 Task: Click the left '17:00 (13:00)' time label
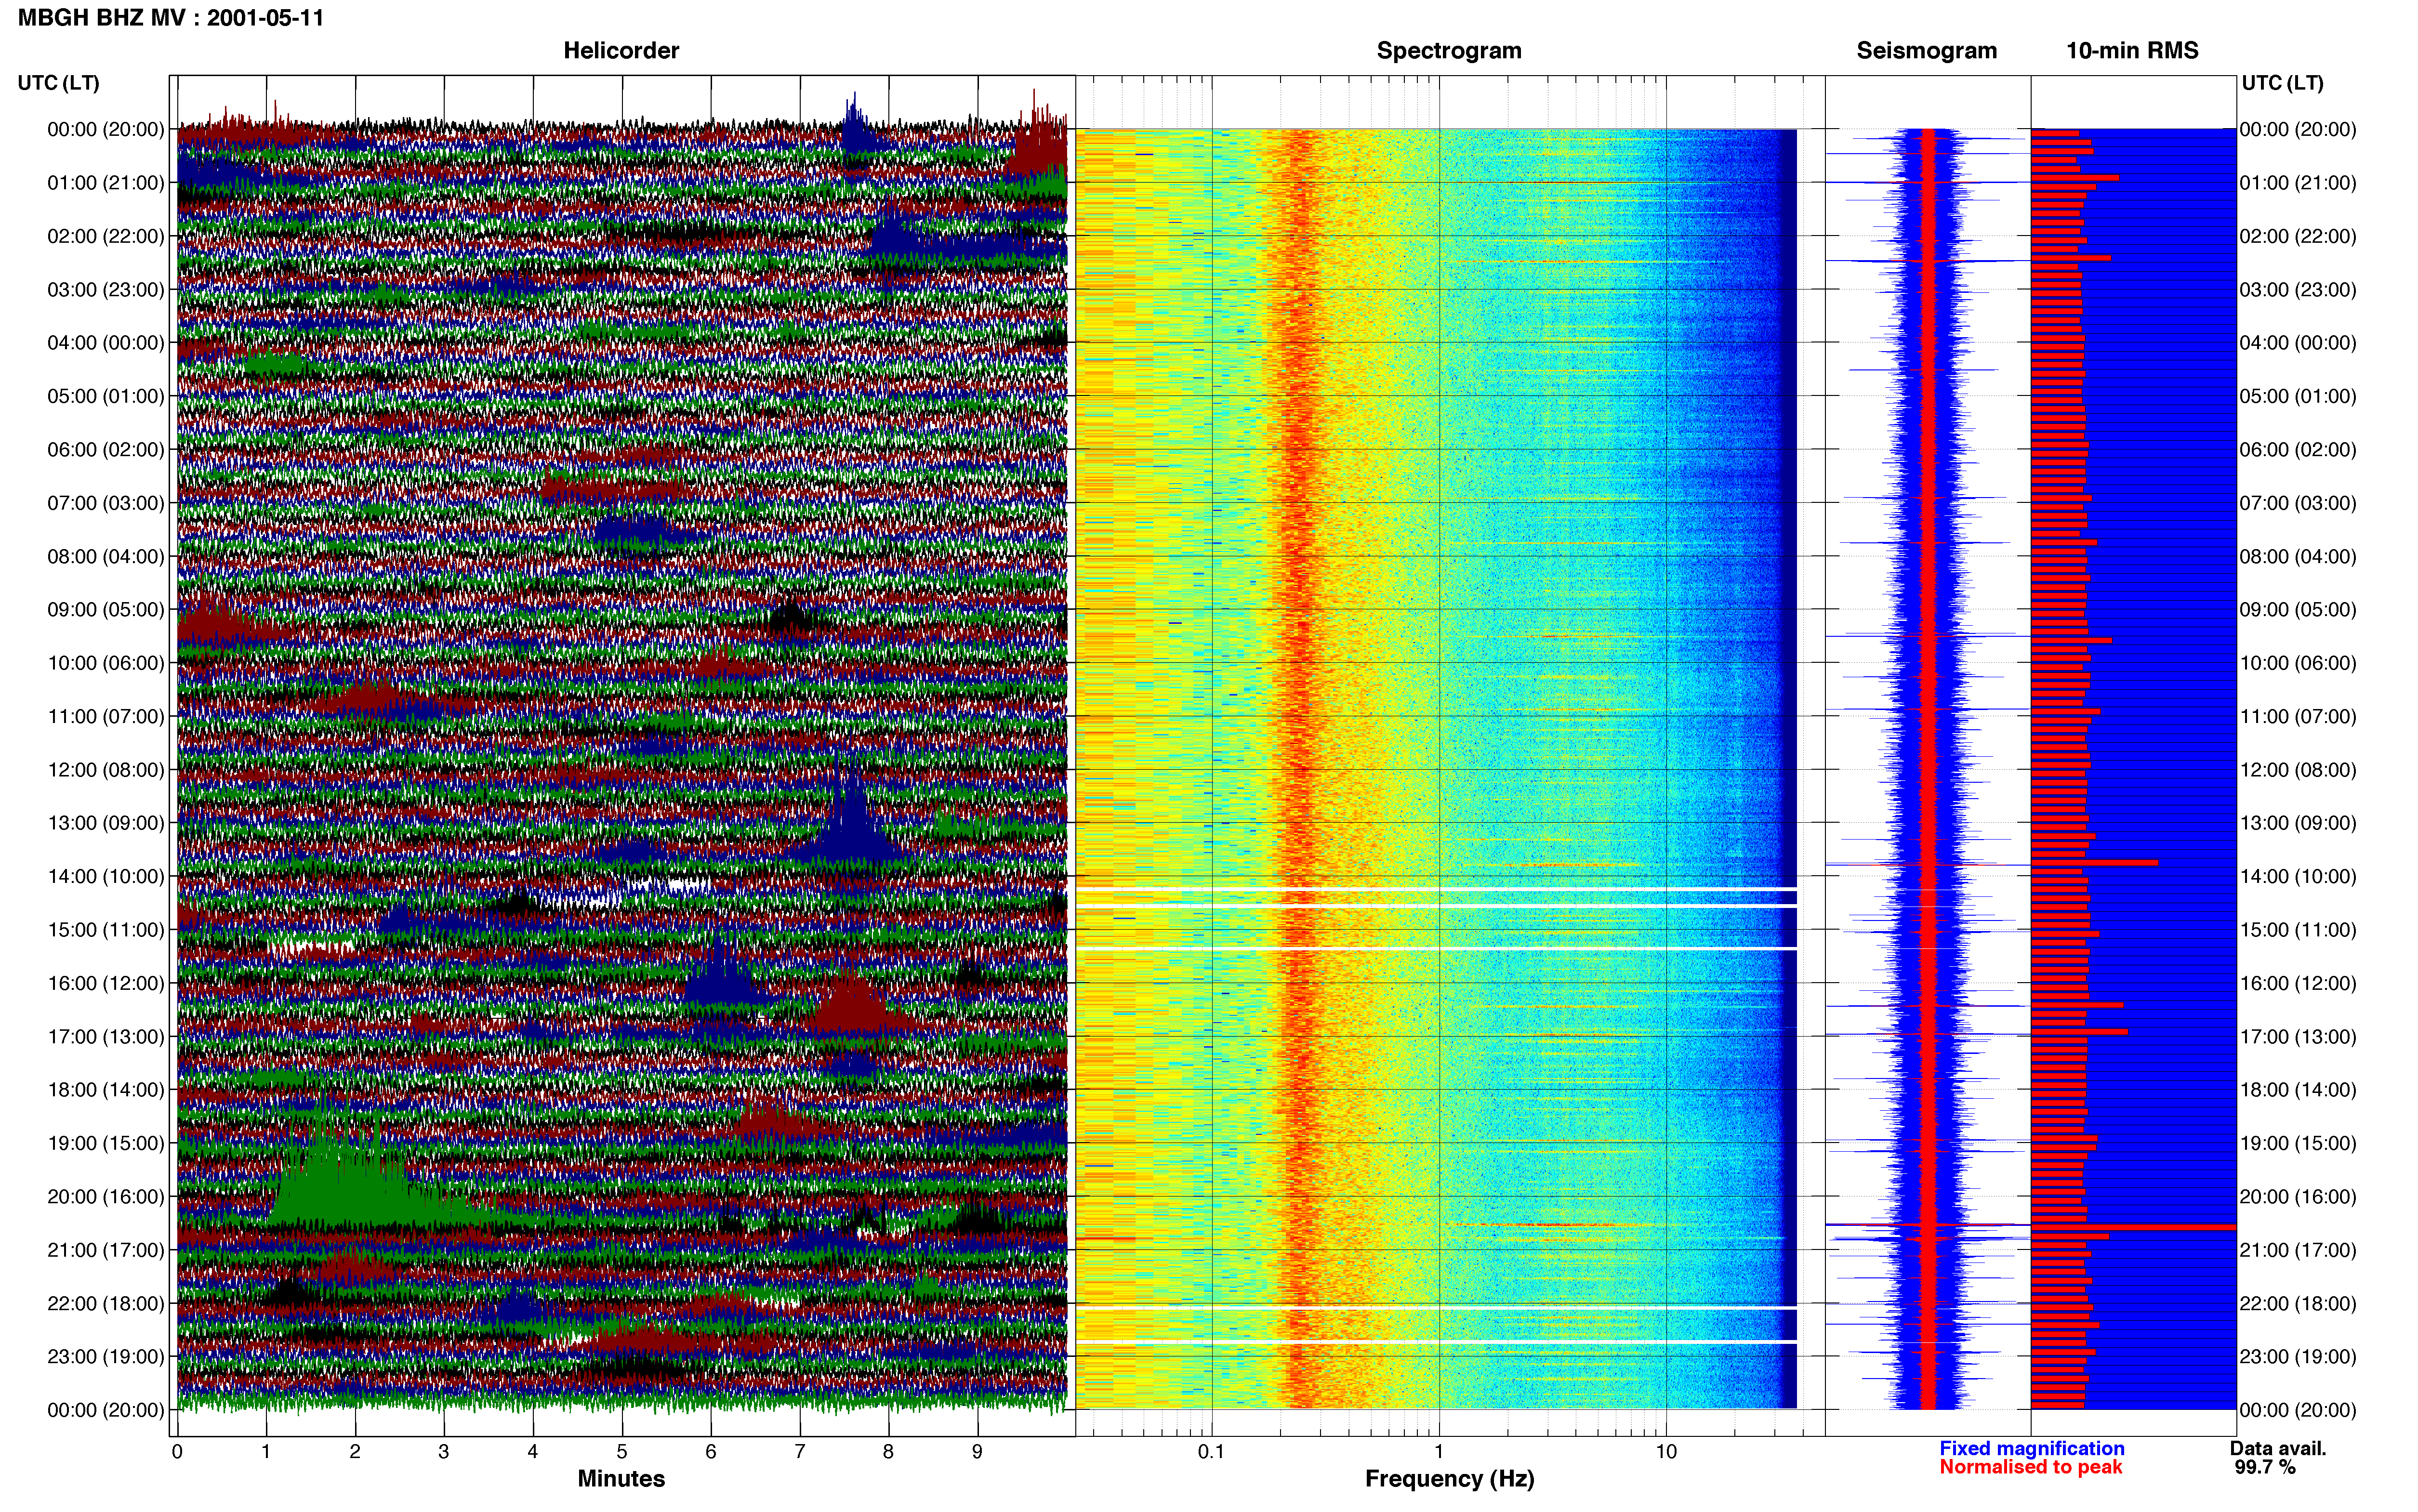pyautogui.click(x=105, y=1037)
